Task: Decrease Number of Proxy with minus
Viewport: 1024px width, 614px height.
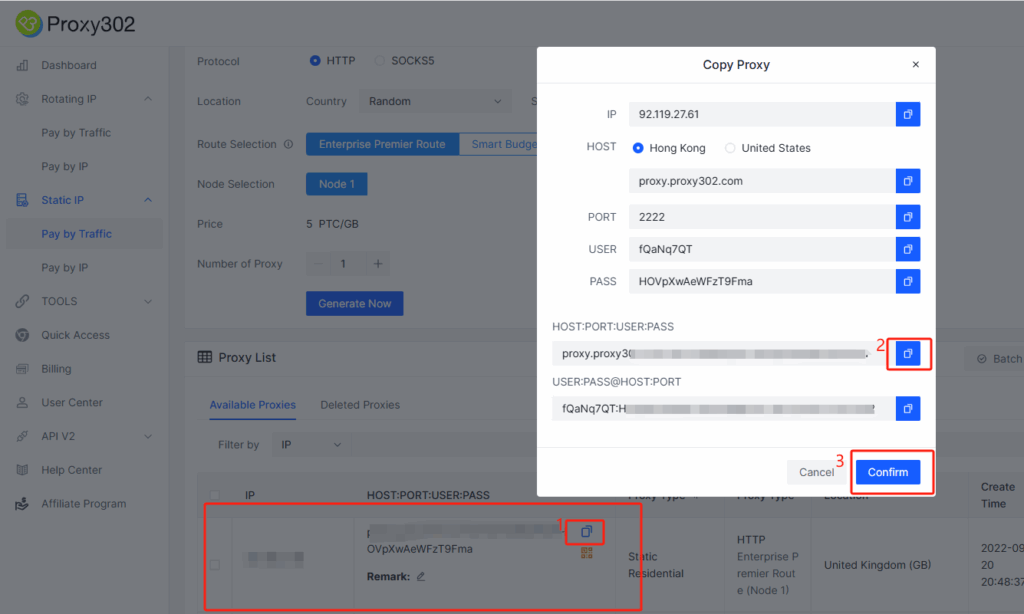Action: click(318, 264)
